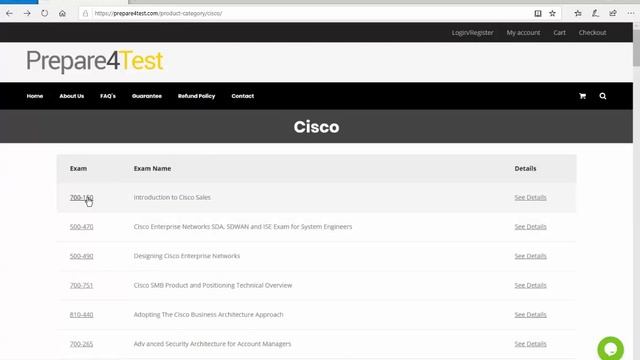Image resolution: width=640 pixels, height=360 pixels.
Task: See Details for exam 500-470 row
Action: coord(530,227)
